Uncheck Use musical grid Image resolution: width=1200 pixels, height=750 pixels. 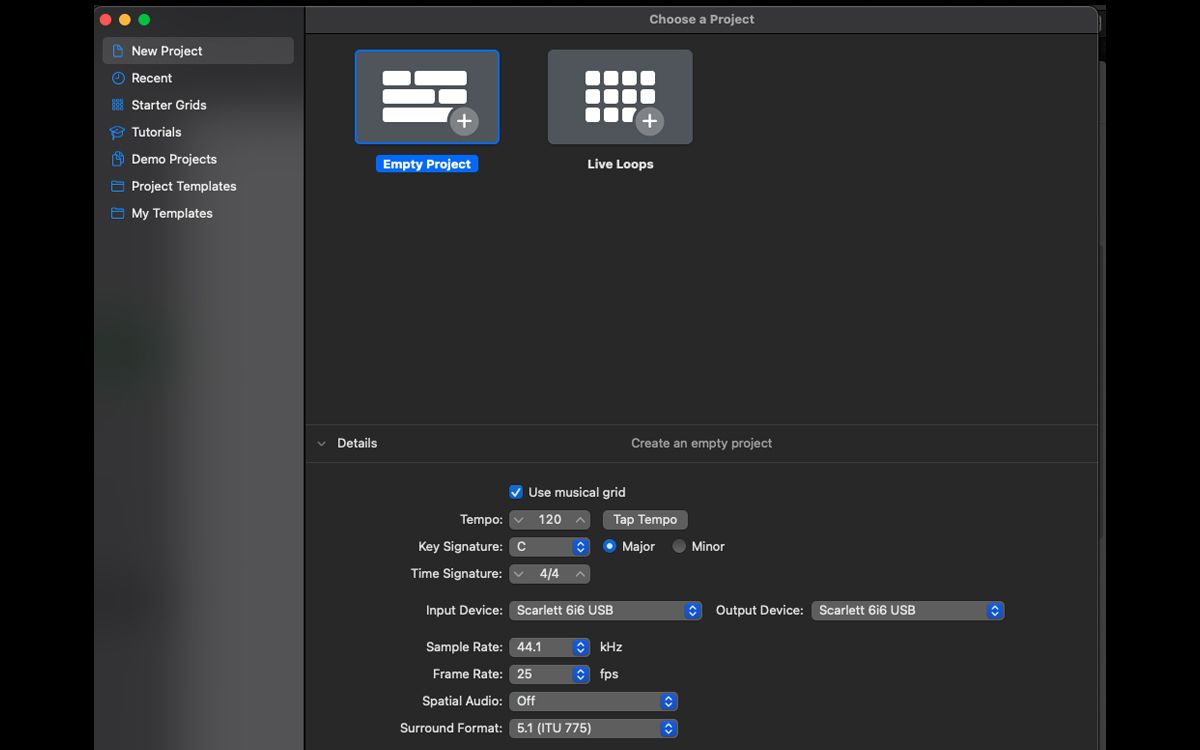(516, 492)
